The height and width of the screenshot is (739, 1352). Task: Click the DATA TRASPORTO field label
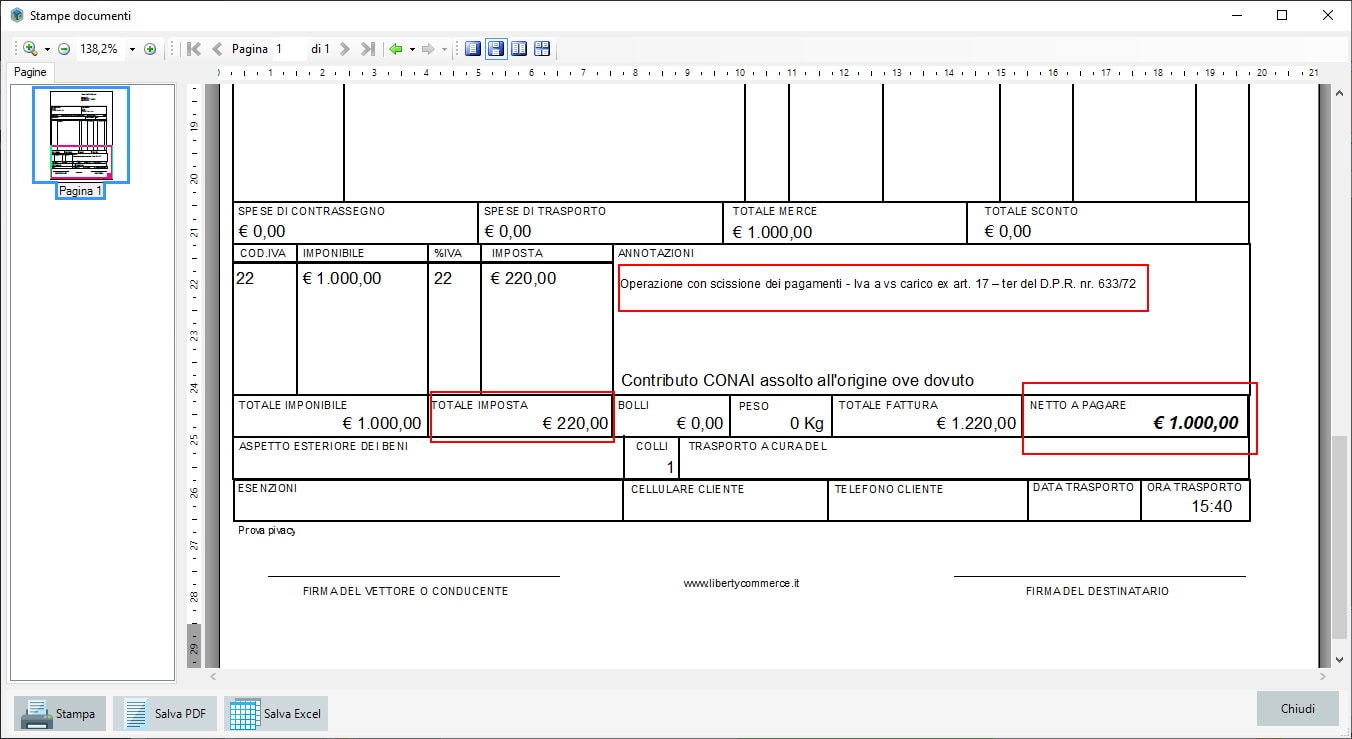[x=1083, y=487]
